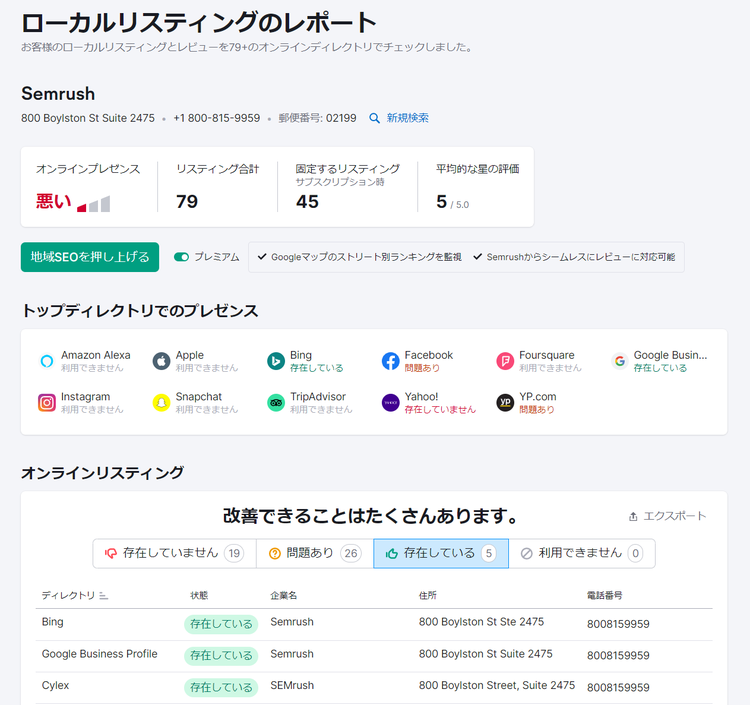
Task: Click the Facebook directory icon
Action: click(390, 361)
